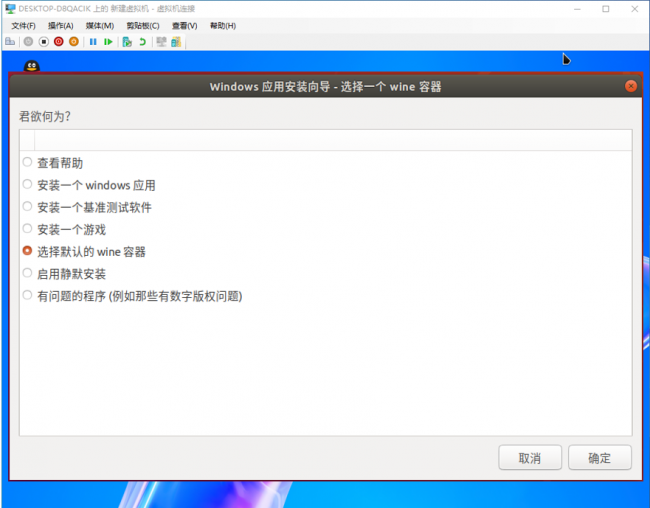
Task: Click the Ctrl+Alt+Delete keyboard toolbar icon
Action: 10,41
